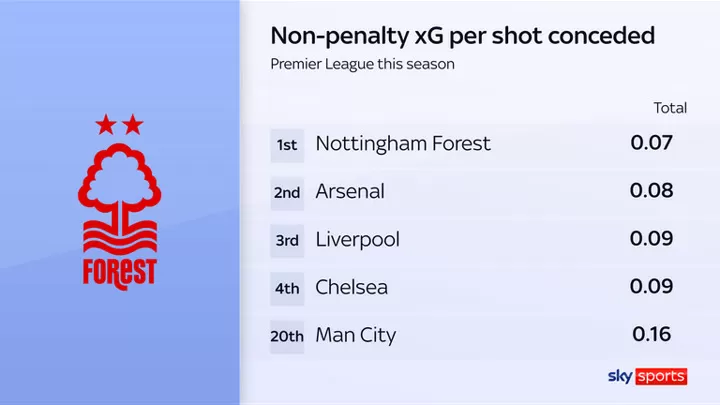Click the 4th rank badge
The width and height of the screenshot is (720, 405).
[287, 289]
